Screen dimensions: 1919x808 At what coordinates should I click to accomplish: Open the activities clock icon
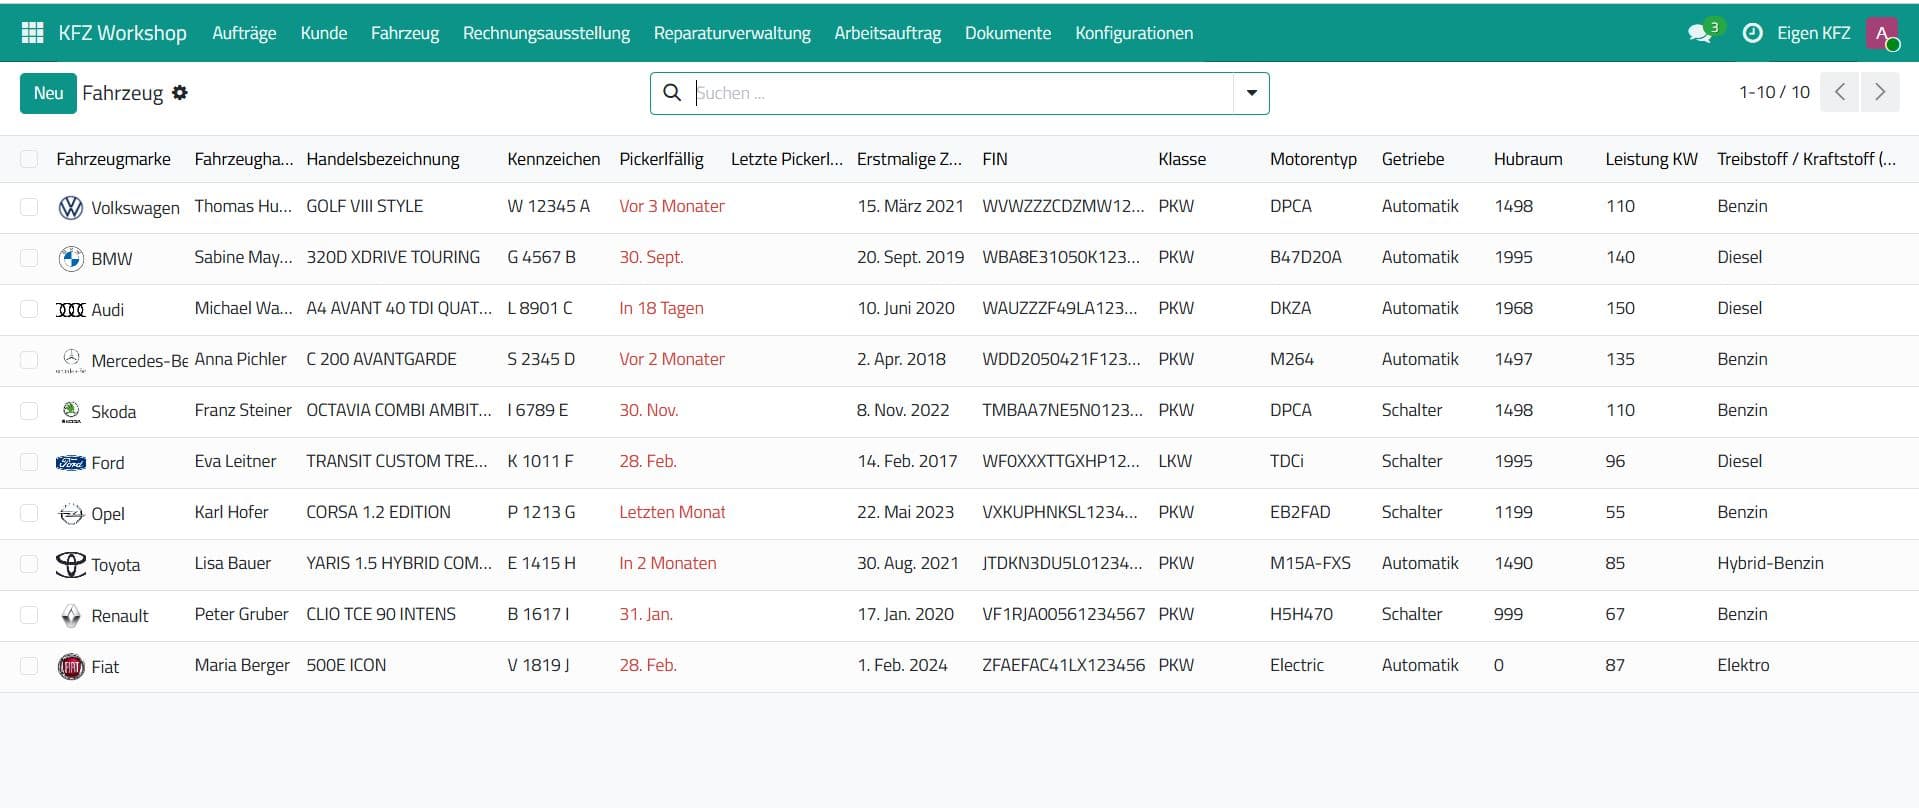coord(1752,33)
